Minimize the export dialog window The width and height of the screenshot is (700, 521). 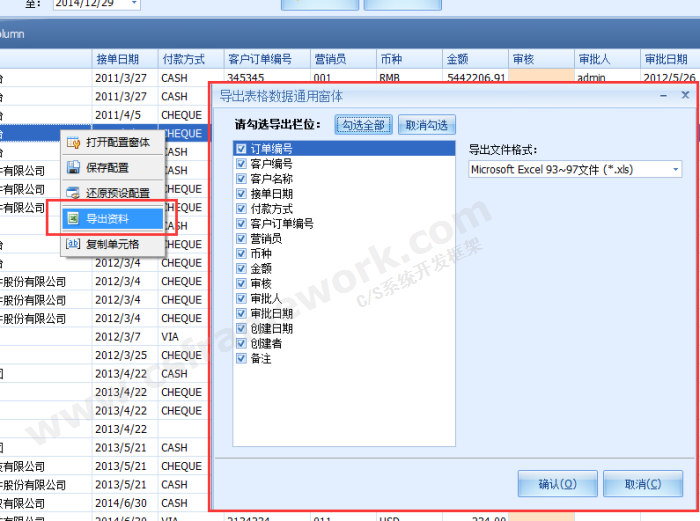point(665,96)
